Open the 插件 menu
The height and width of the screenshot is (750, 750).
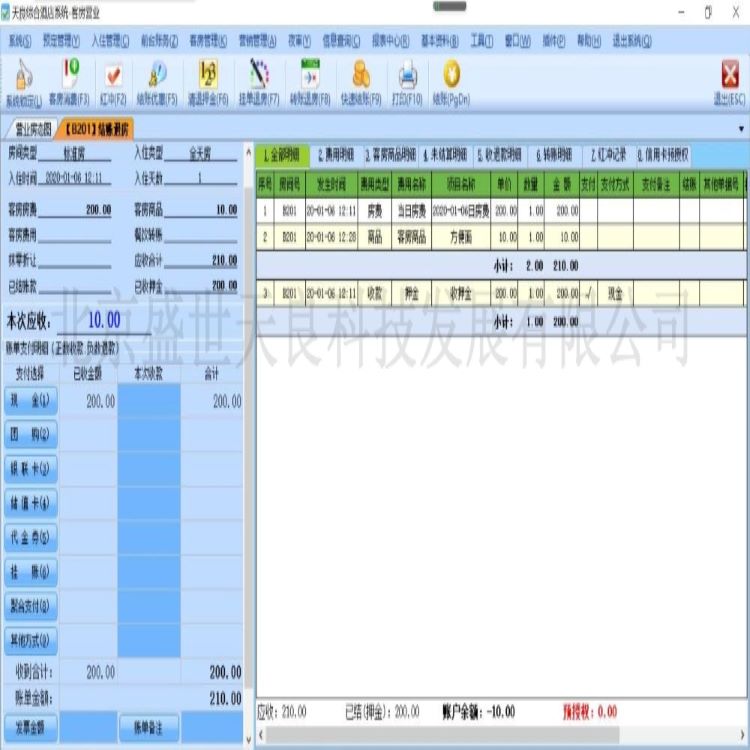click(554, 41)
